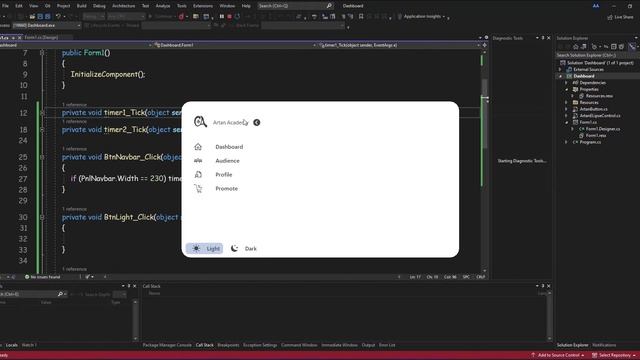Click Show All Files icon in Solution Explorer
The height and width of the screenshot is (360, 640).
(621, 47)
